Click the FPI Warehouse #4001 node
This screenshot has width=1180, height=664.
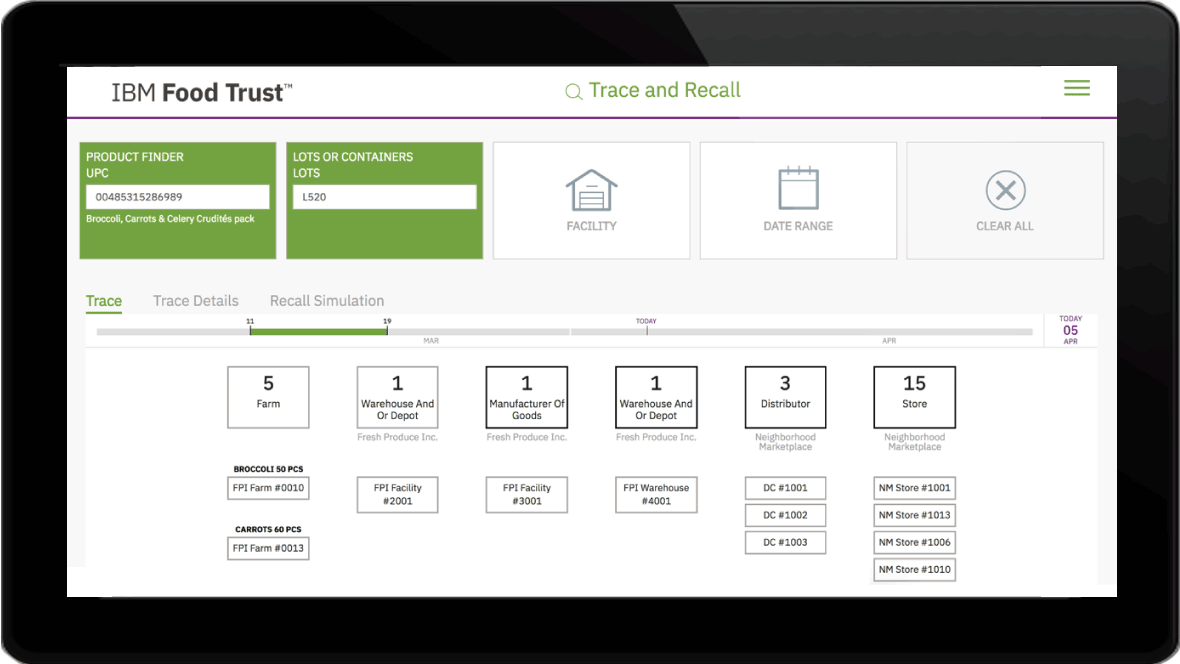click(x=655, y=494)
